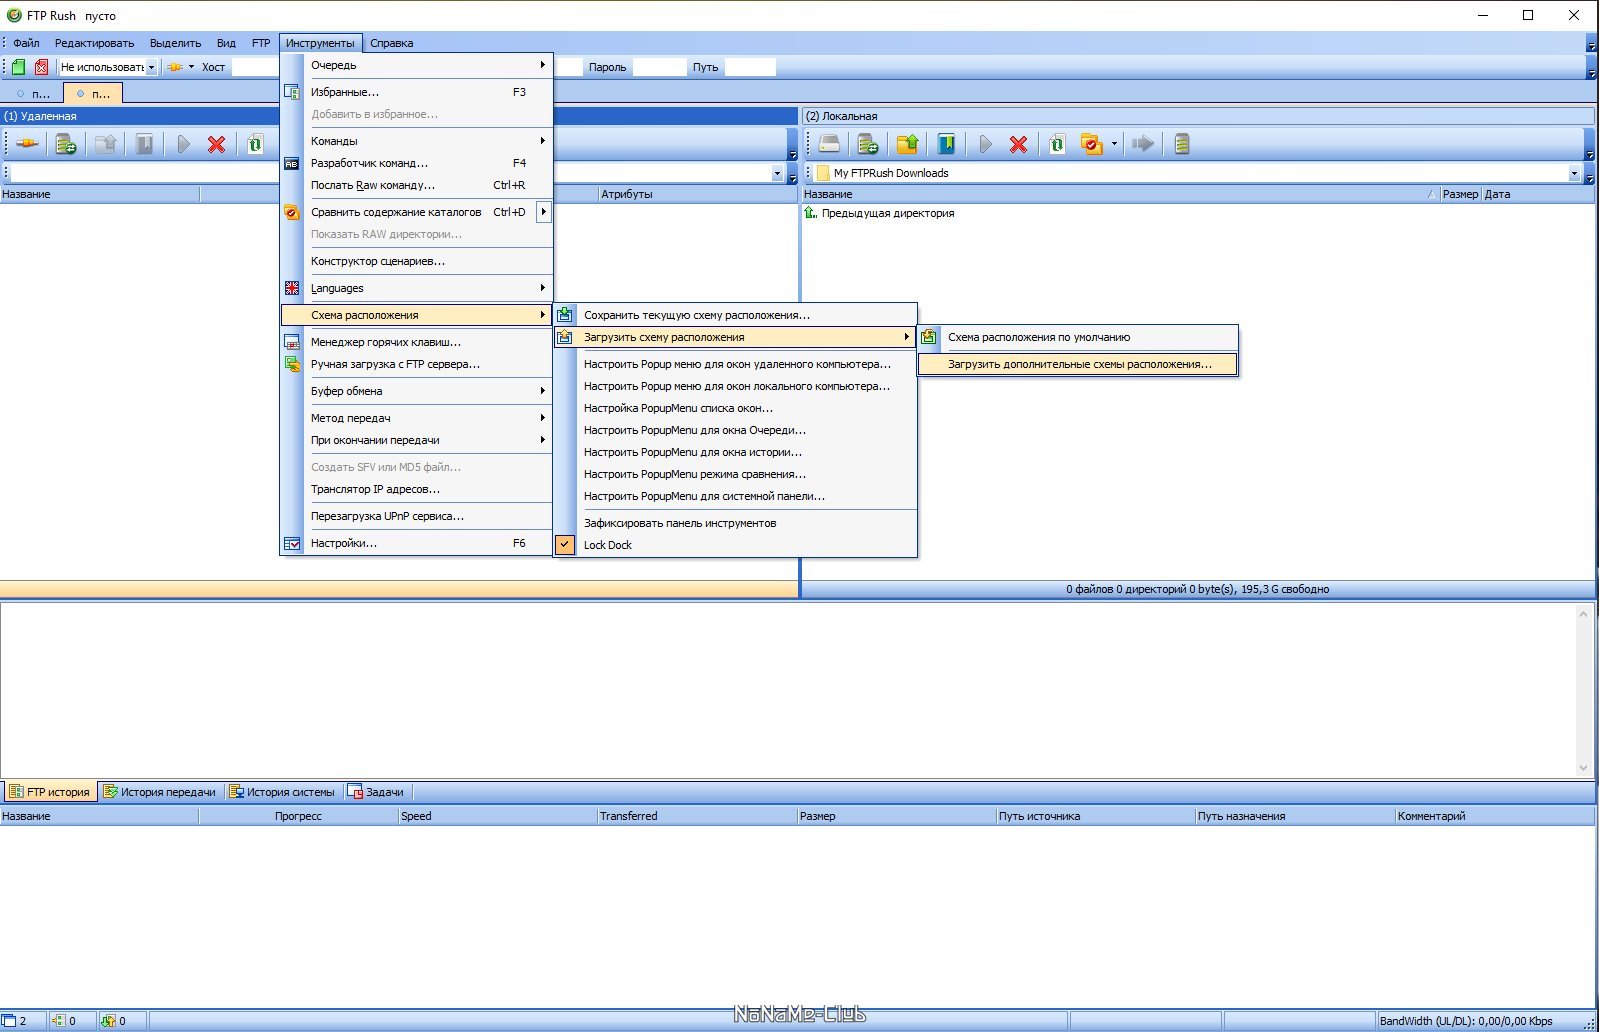The image size is (1599, 1032).
Task: Click the download queue counter icon in status bar
Action: tap(58, 1021)
